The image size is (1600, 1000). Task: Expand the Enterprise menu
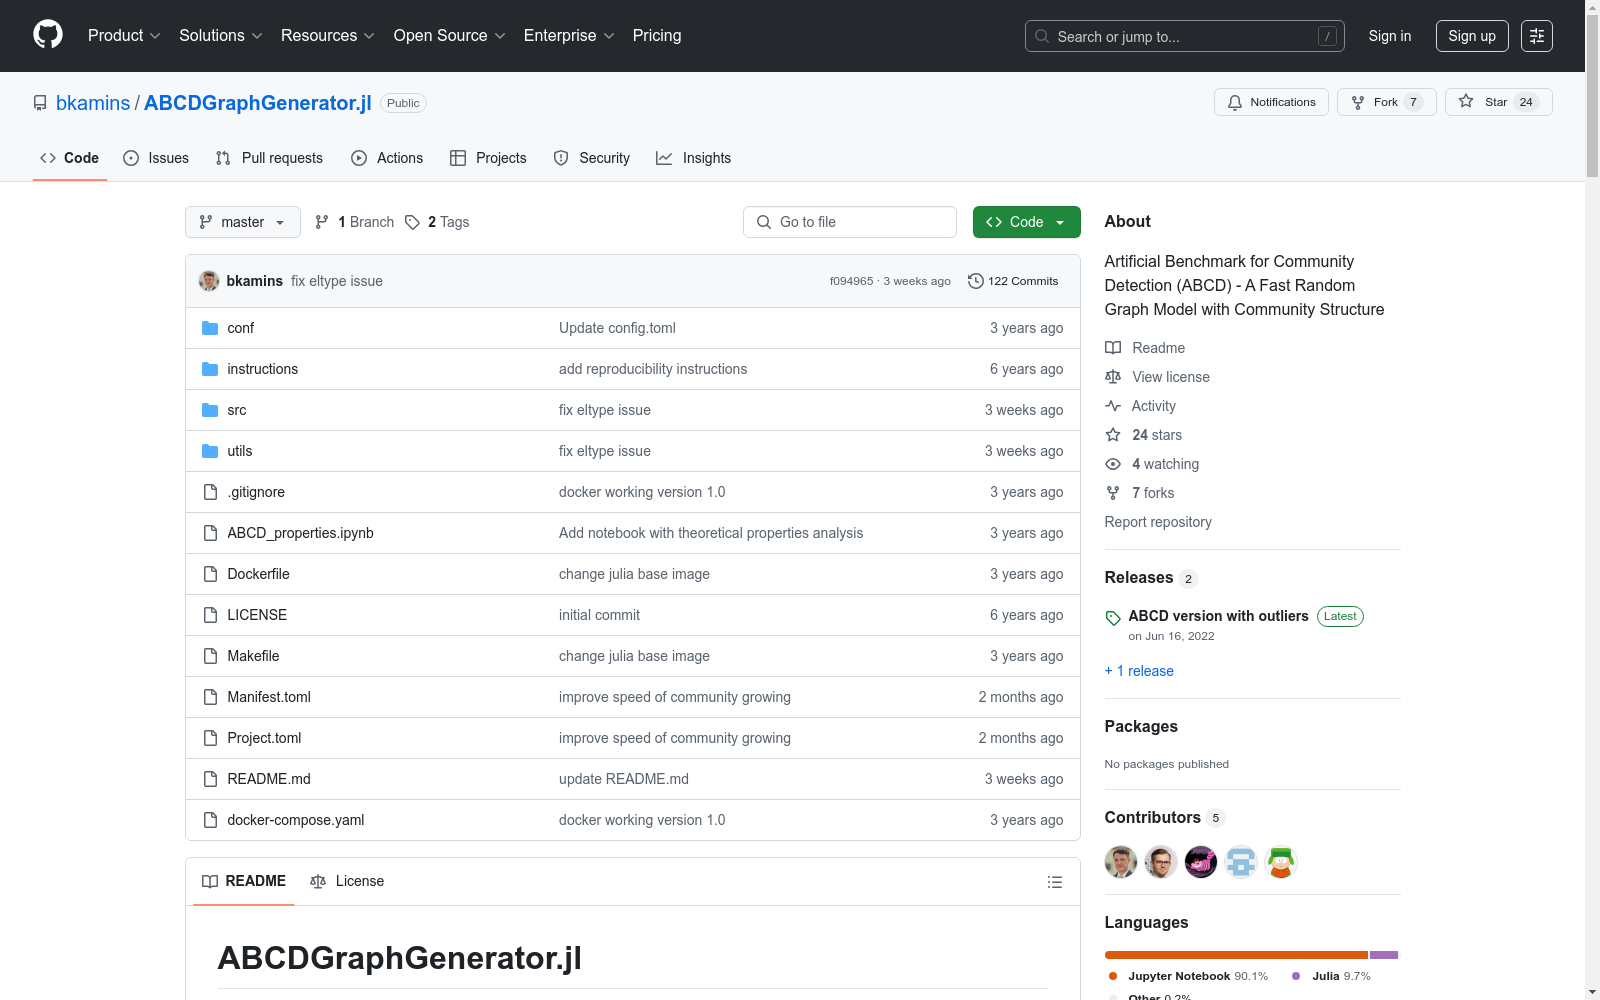tap(569, 36)
